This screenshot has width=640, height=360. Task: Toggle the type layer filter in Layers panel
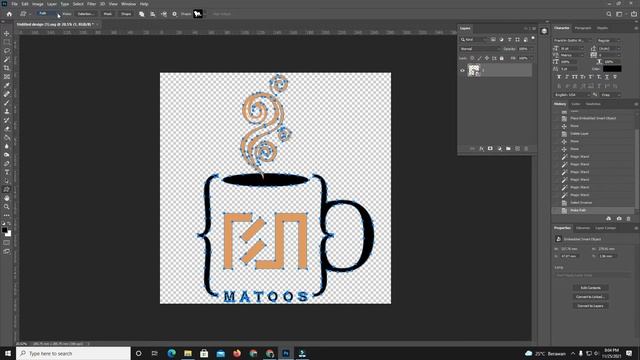[x=509, y=40]
